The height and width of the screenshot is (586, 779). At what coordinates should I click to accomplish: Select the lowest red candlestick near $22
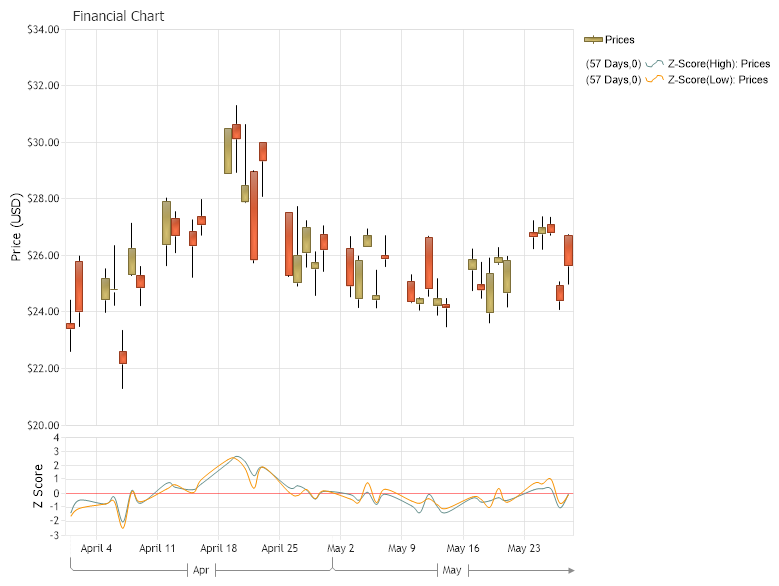tap(123, 357)
